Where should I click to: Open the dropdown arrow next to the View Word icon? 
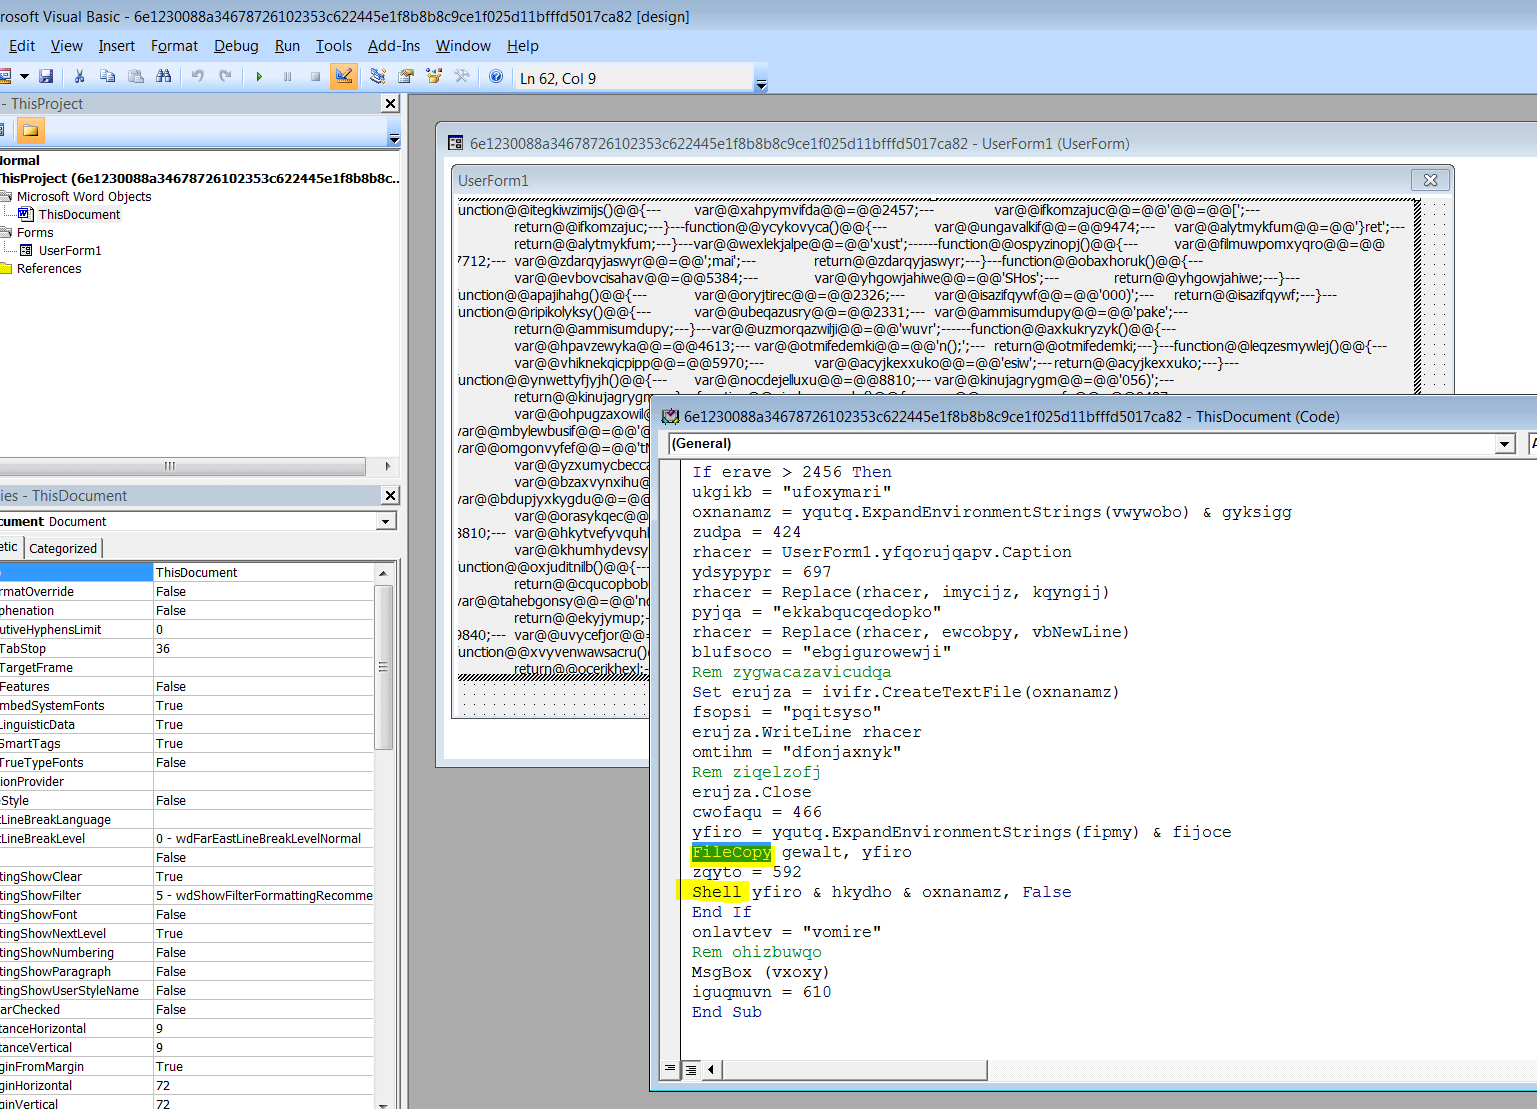24,76
